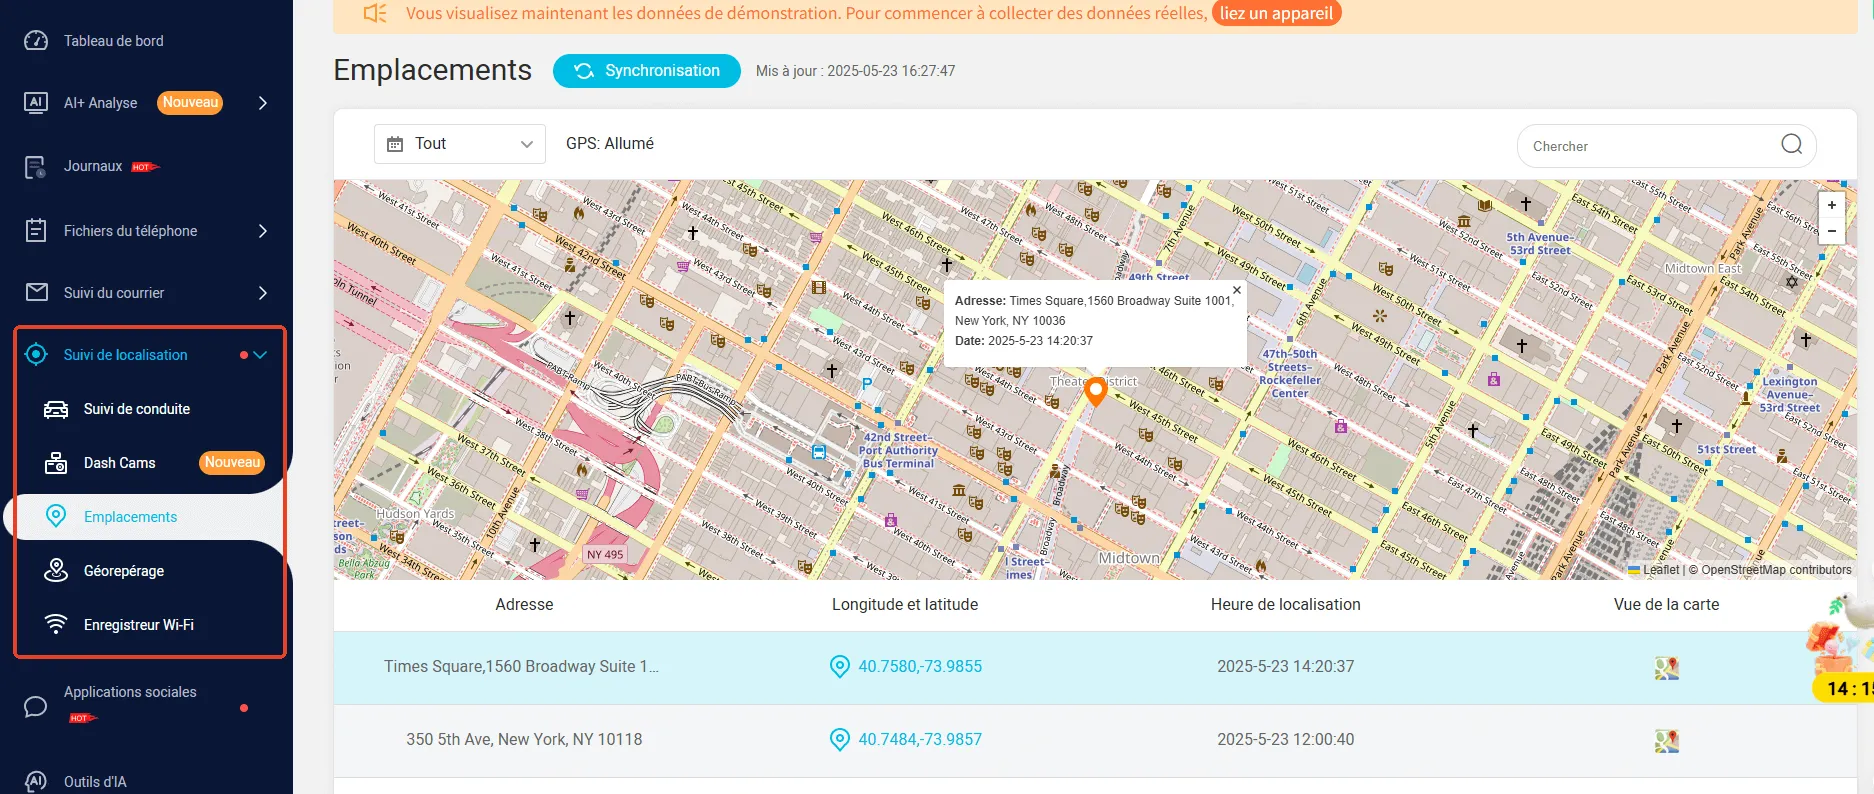Zoom in on the map
Viewport: 1874px width, 794px height.
click(x=1832, y=205)
